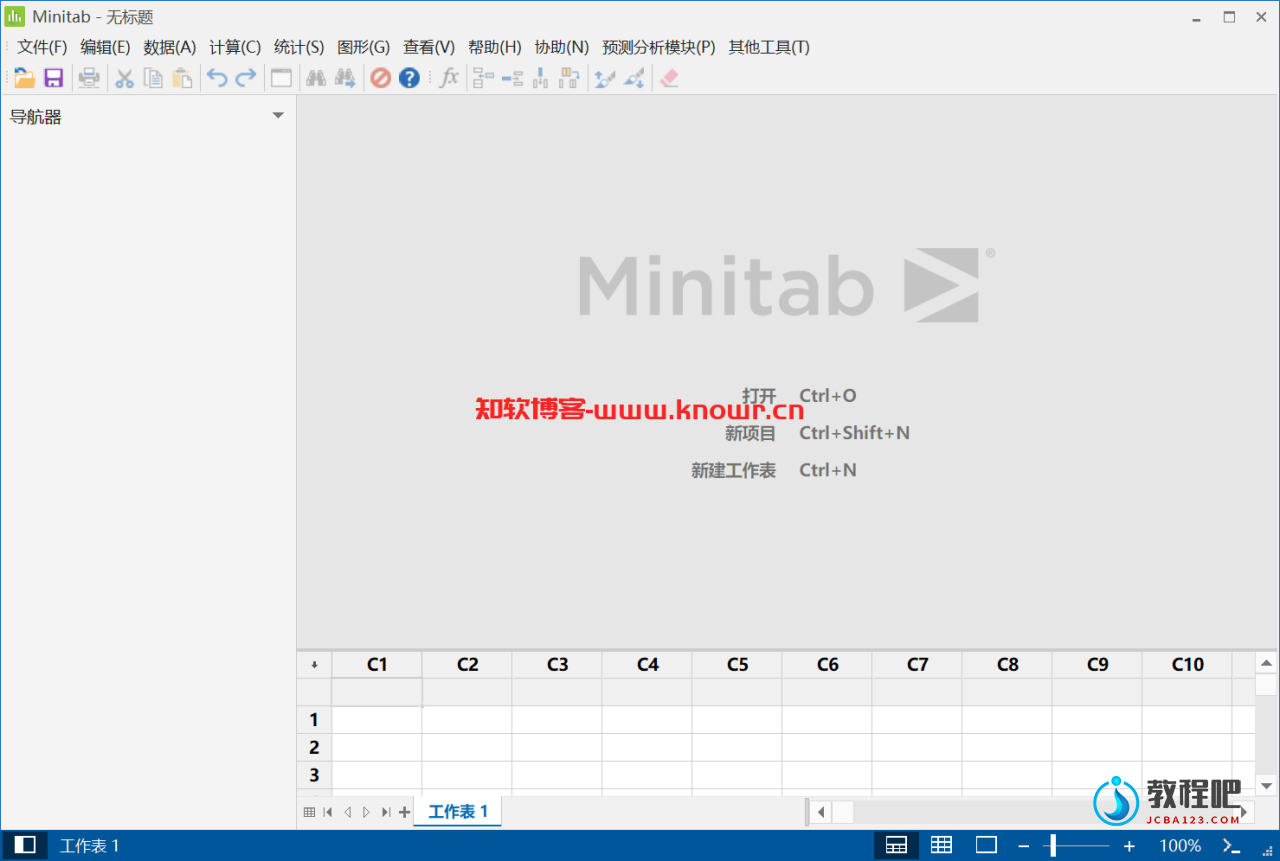Image resolution: width=1280 pixels, height=861 pixels.
Task: Open the 计算(C) menu
Action: click(x=235, y=47)
